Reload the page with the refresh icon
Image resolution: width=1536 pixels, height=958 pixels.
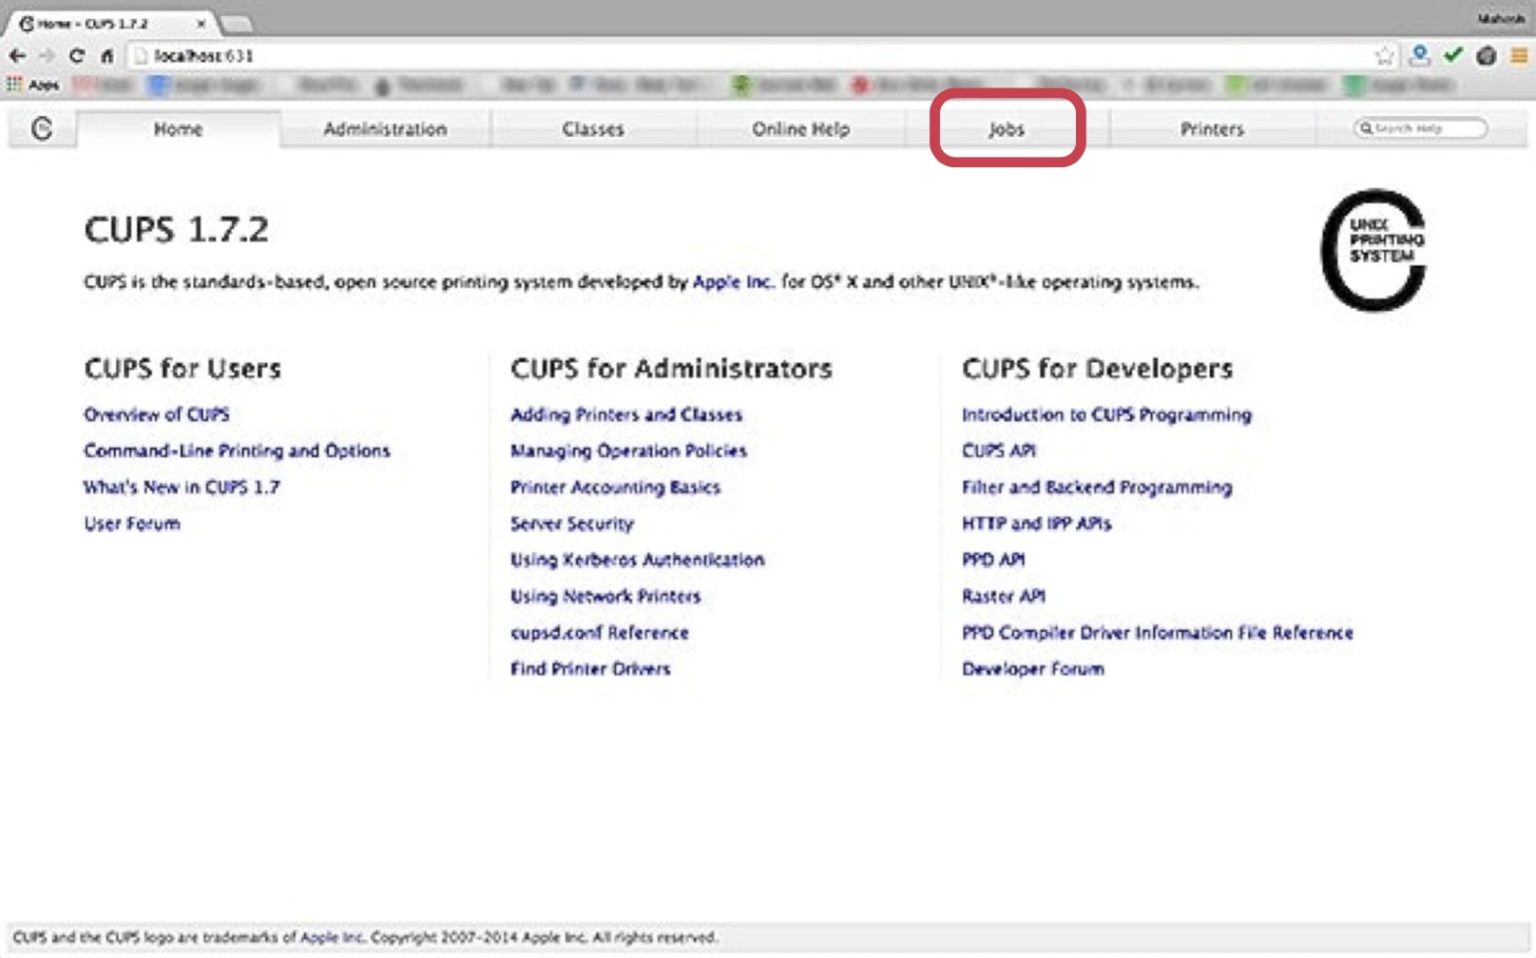click(77, 56)
